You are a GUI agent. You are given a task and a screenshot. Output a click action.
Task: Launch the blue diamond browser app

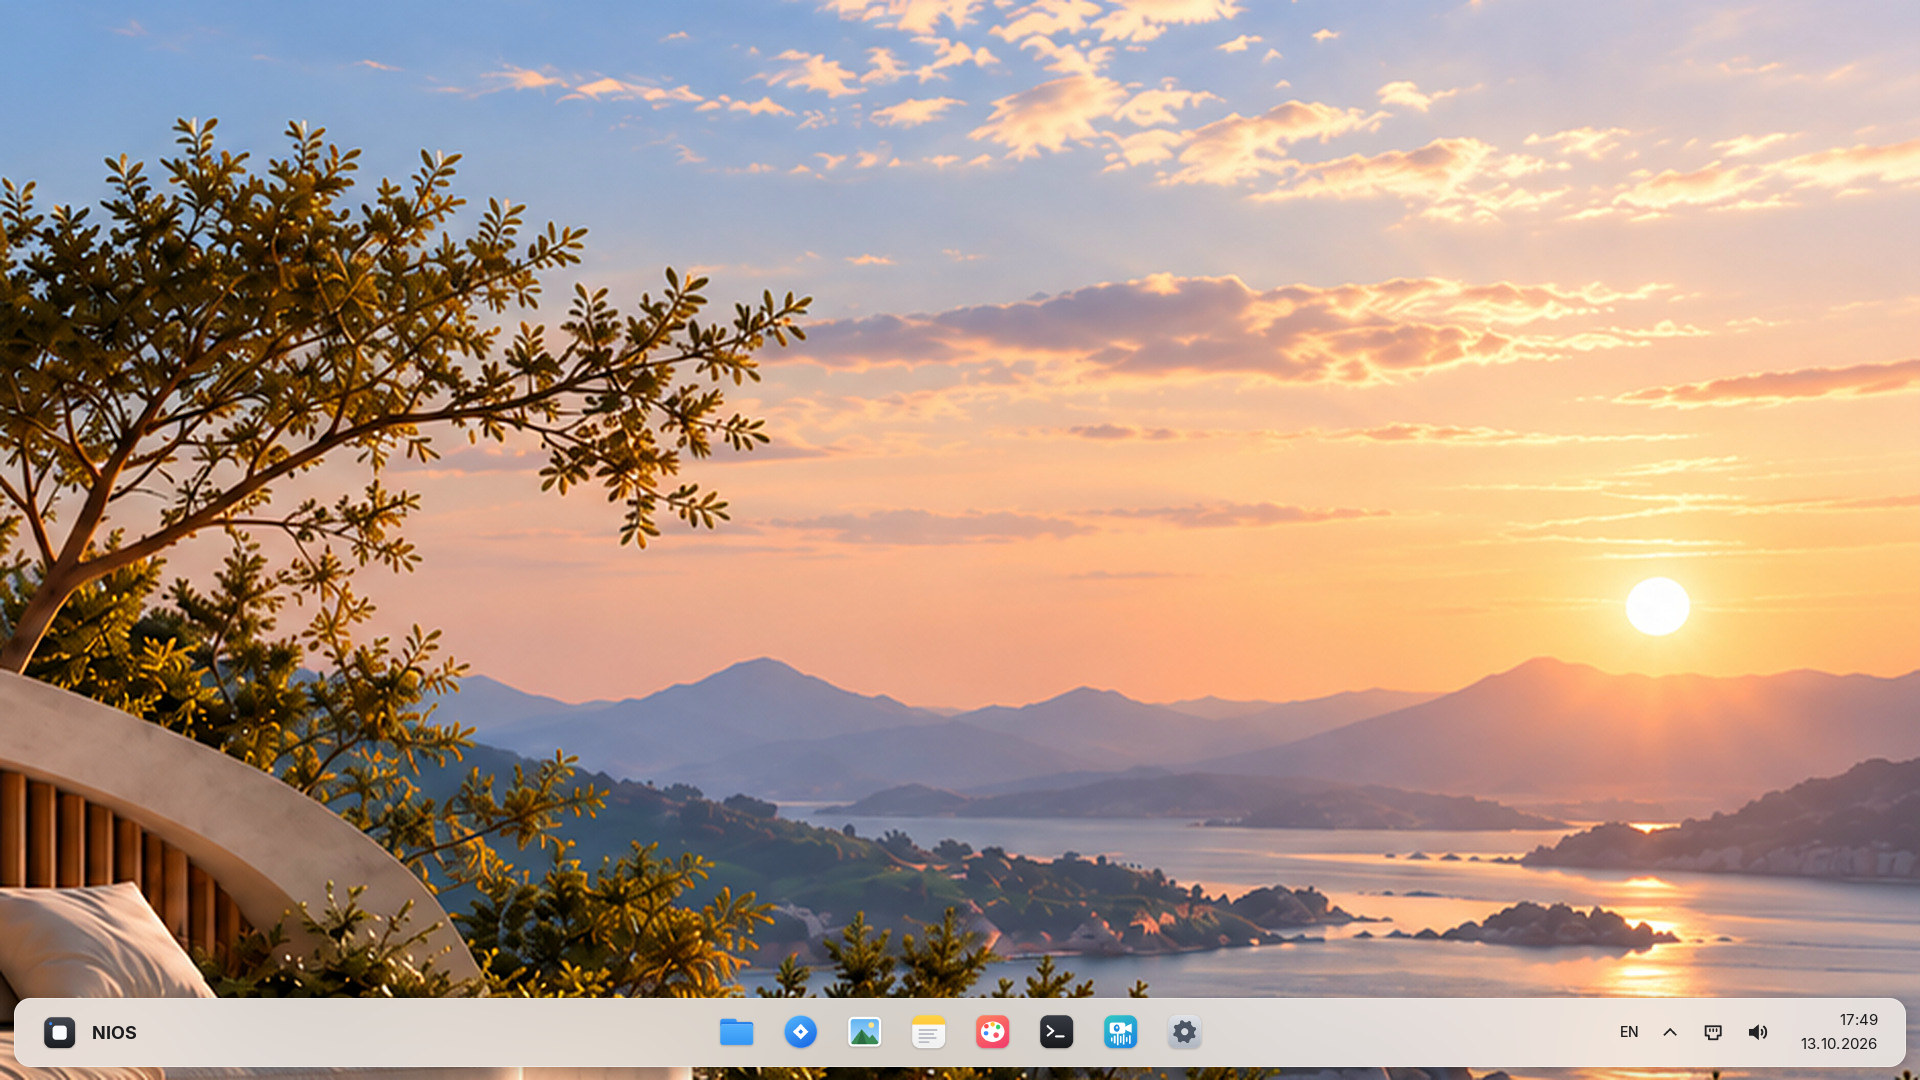801,1032
